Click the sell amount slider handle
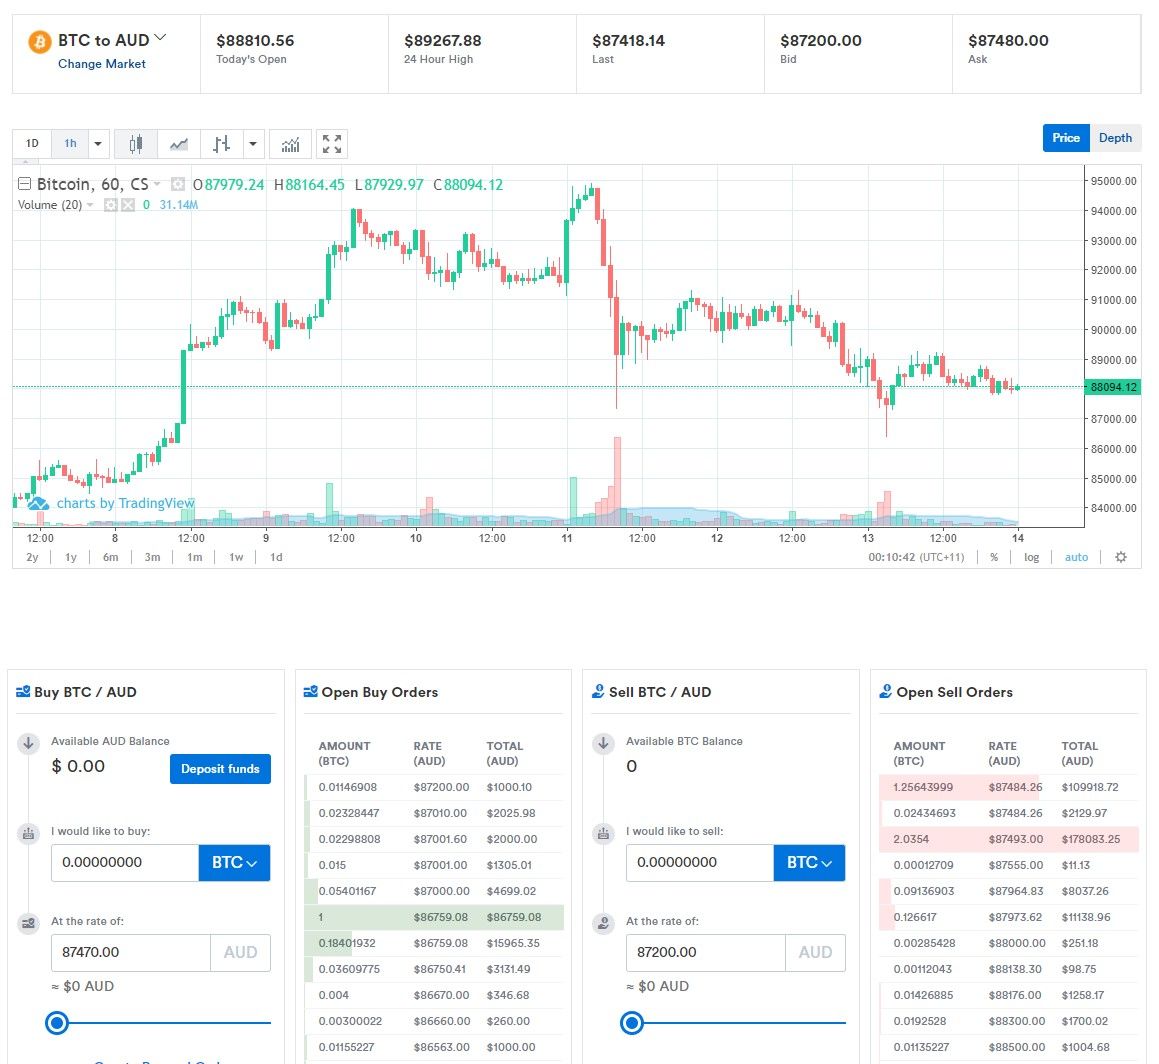The width and height of the screenshot is (1159, 1064). [632, 1023]
